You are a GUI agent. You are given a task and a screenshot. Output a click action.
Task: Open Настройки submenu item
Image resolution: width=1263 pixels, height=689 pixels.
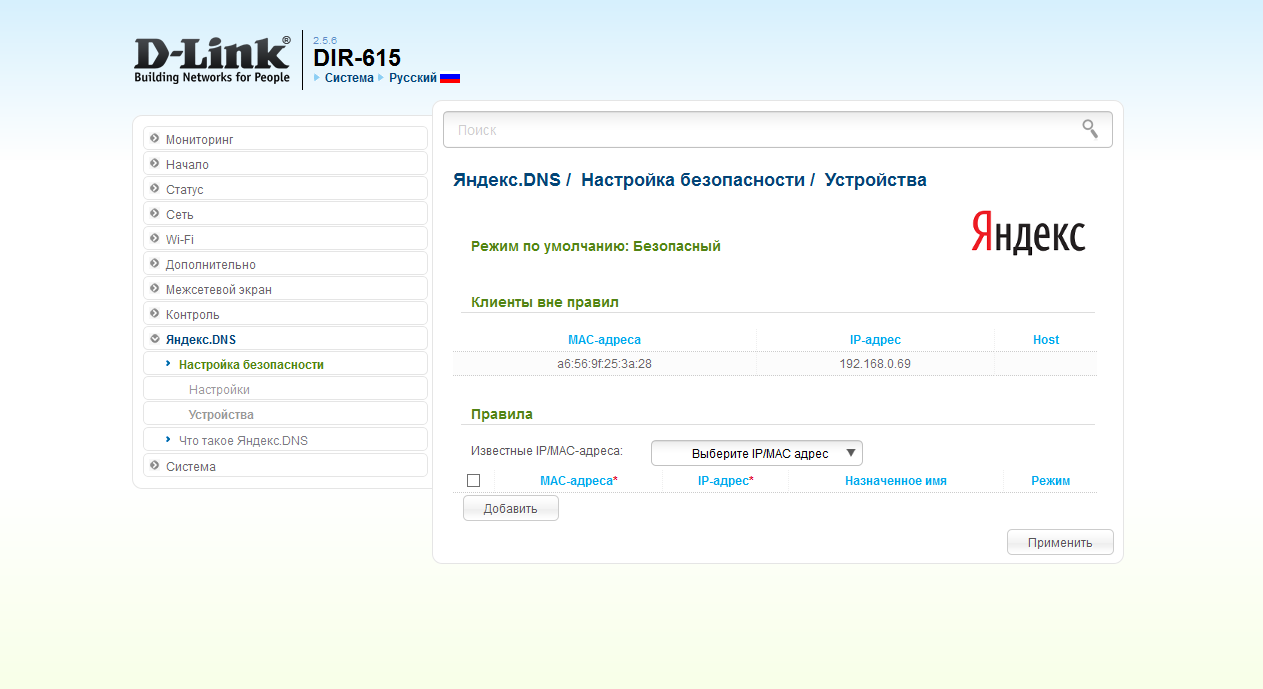286,389
